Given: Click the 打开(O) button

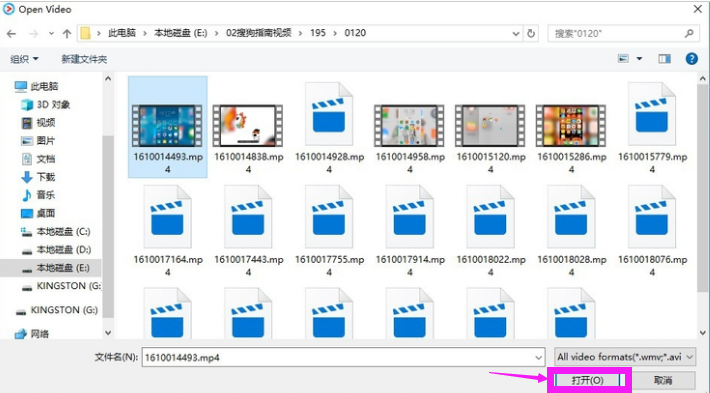Looking at the screenshot, I should 587,380.
